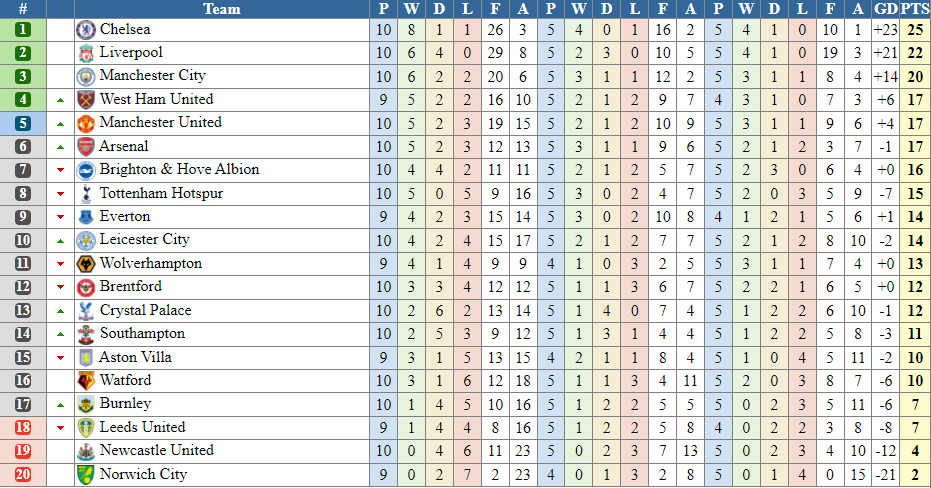931x488 pixels.
Task: Click the Chelsea club crest icon
Action: click(x=86, y=30)
